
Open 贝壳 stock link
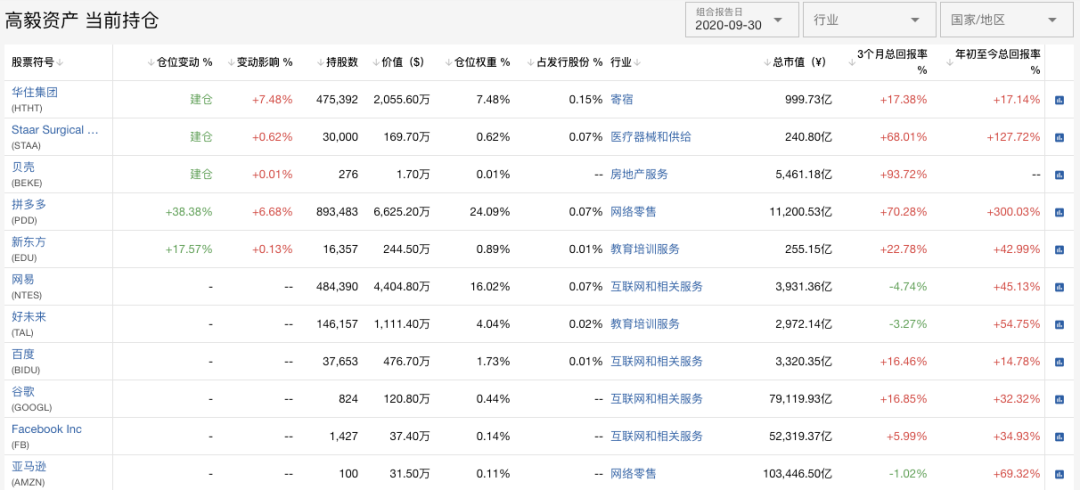tap(23, 167)
